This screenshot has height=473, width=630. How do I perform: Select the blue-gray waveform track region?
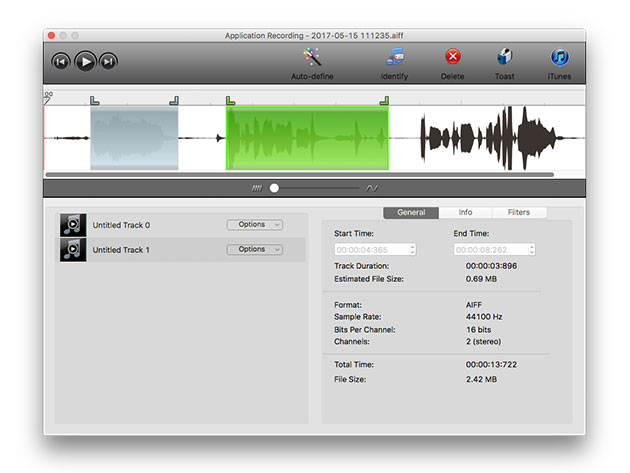click(x=134, y=138)
